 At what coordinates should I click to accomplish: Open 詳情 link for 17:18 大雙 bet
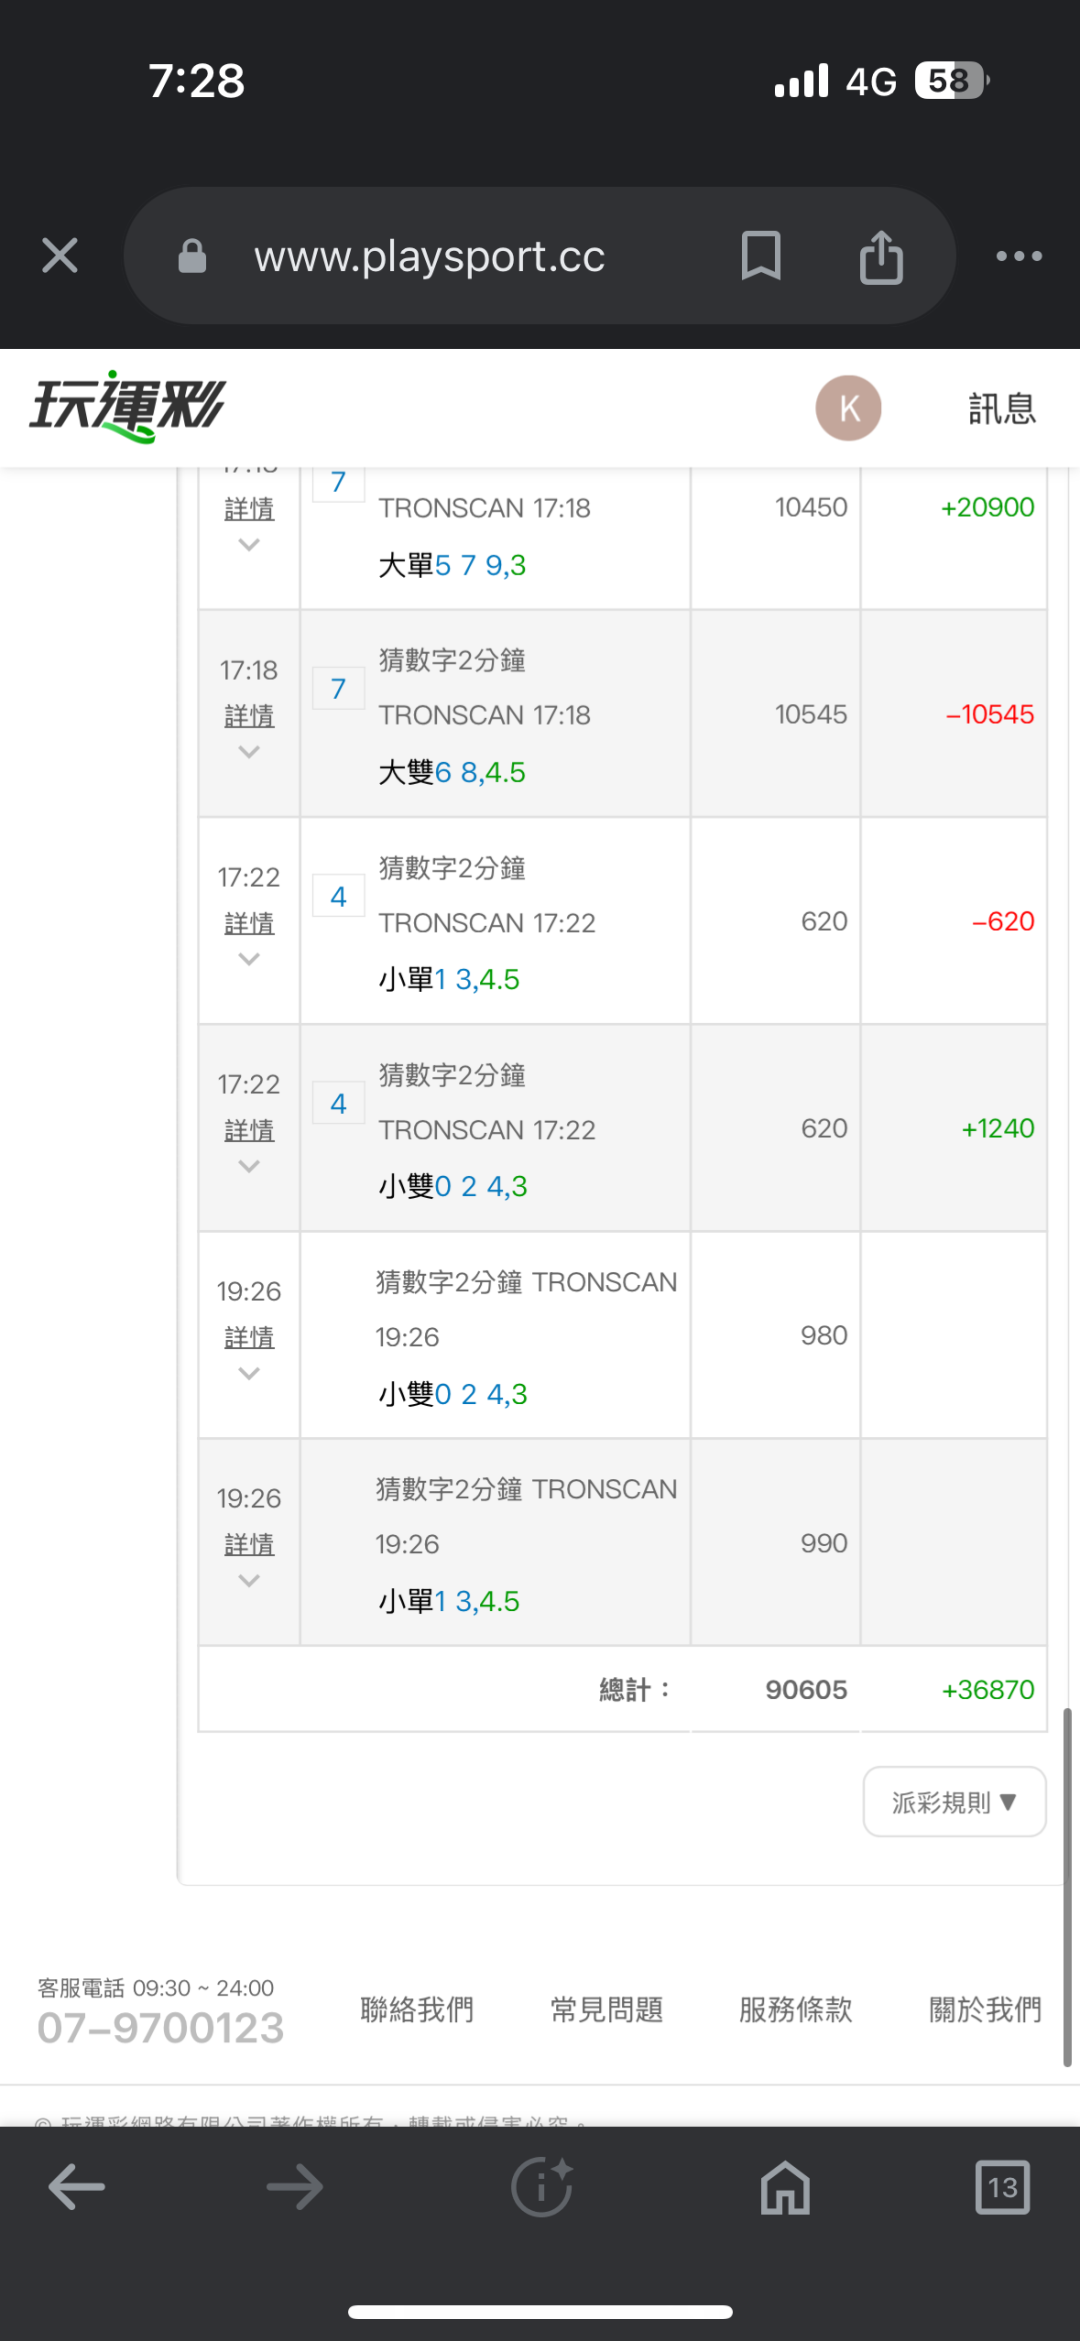point(249,716)
